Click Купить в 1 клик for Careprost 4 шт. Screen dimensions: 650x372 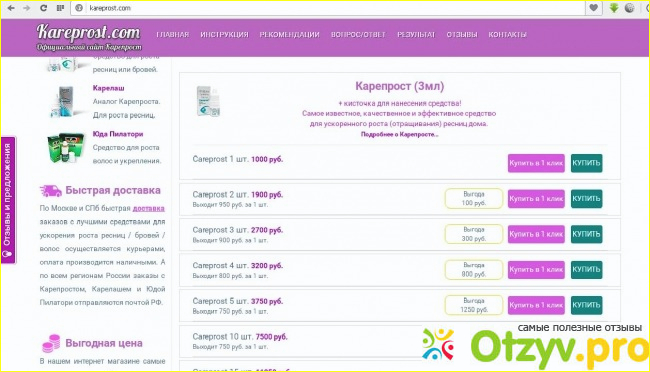(536, 270)
